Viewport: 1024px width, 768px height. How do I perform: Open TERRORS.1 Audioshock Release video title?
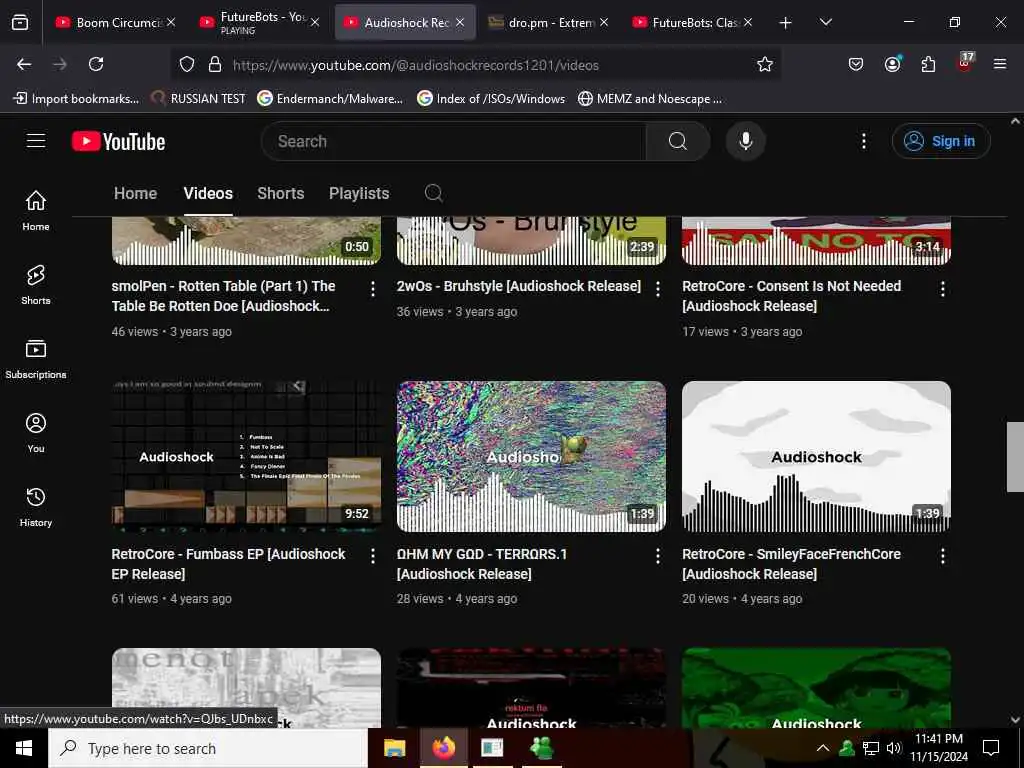tap(482, 564)
